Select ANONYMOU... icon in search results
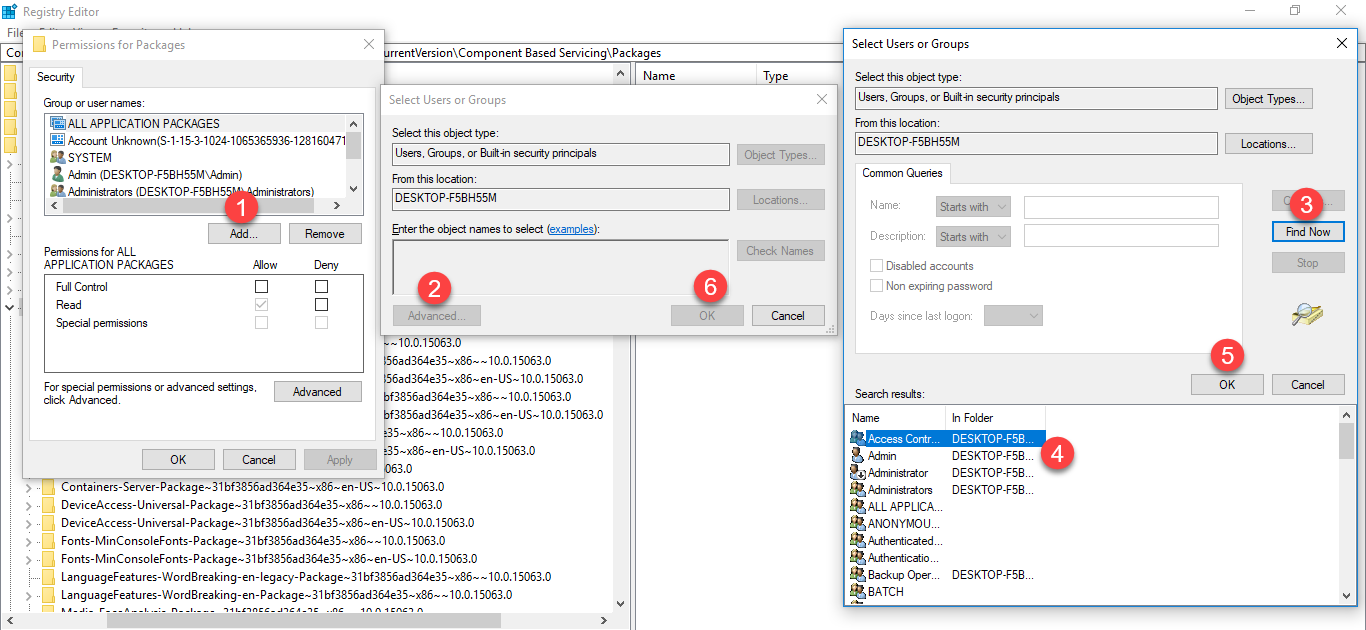Screen dimensions: 1366x630 tap(857, 523)
